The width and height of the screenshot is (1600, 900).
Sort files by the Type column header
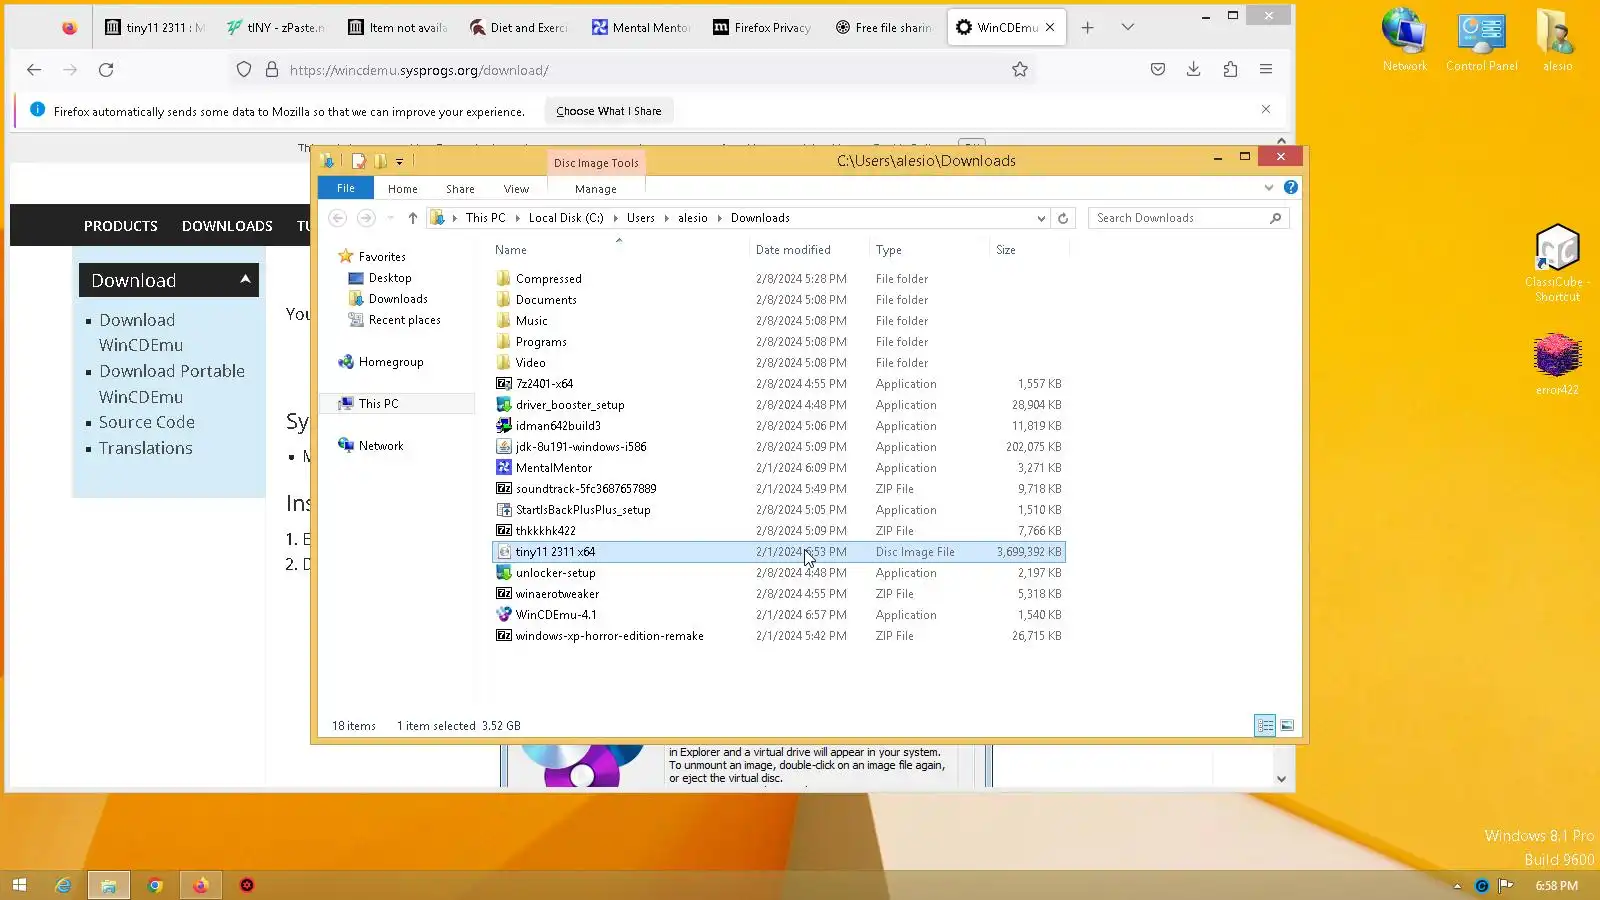(x=889, y=250)
